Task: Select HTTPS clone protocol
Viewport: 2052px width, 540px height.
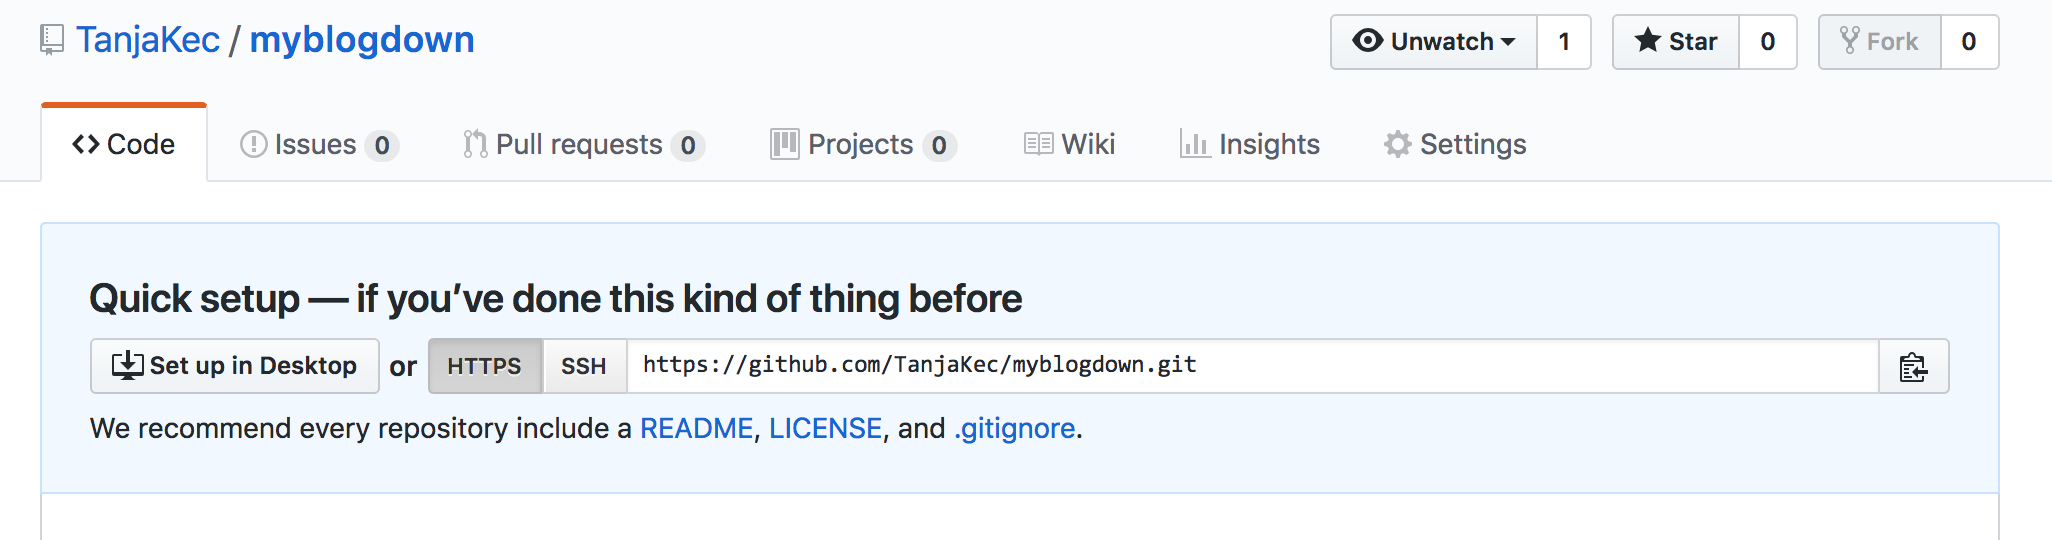Action: point(485,367)
